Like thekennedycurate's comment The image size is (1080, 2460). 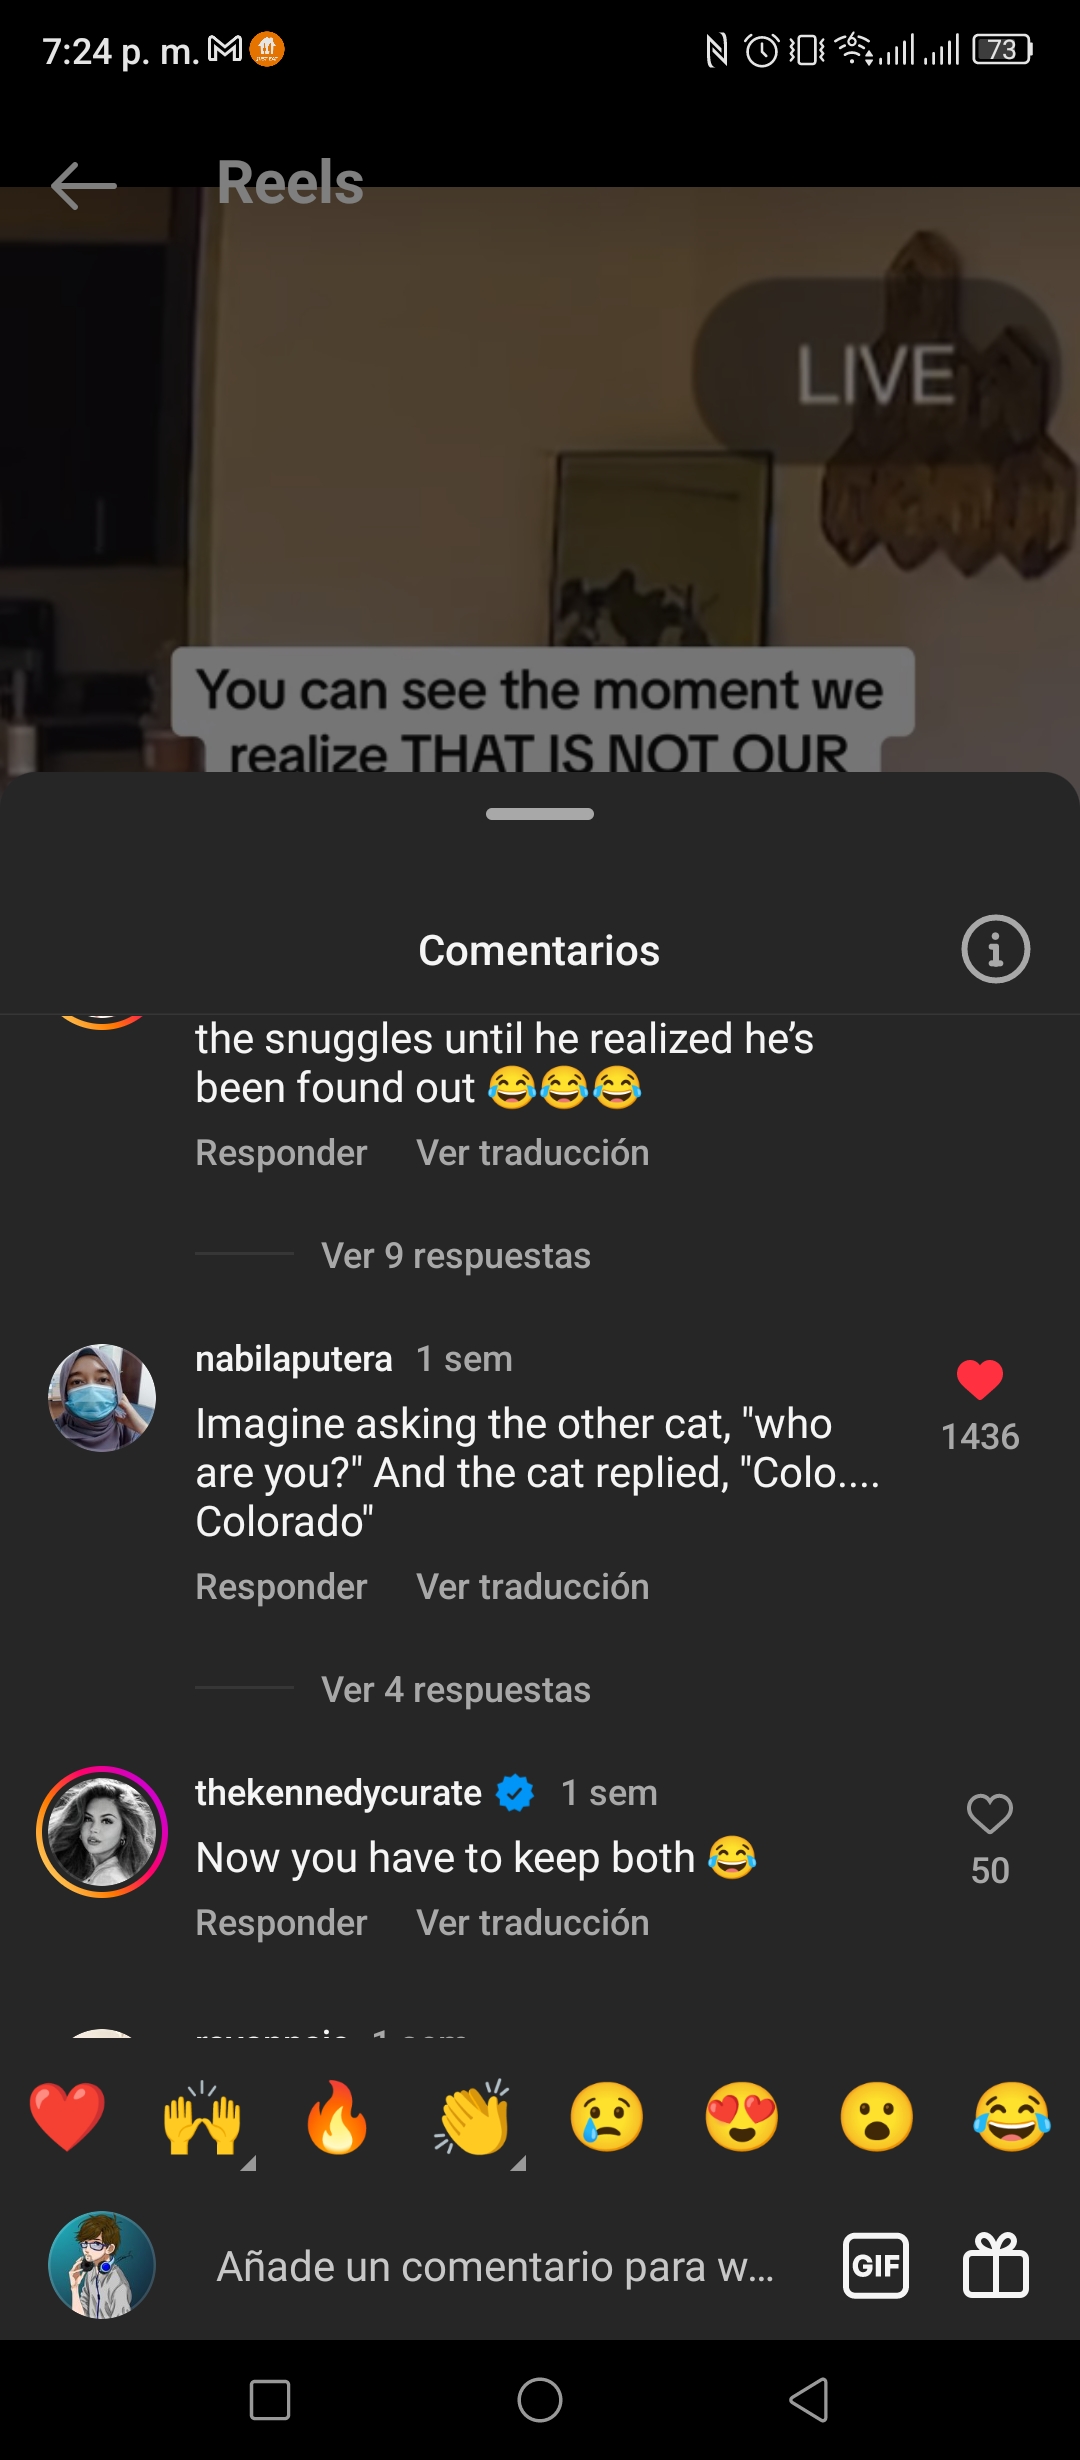[x=990, y=1814]
